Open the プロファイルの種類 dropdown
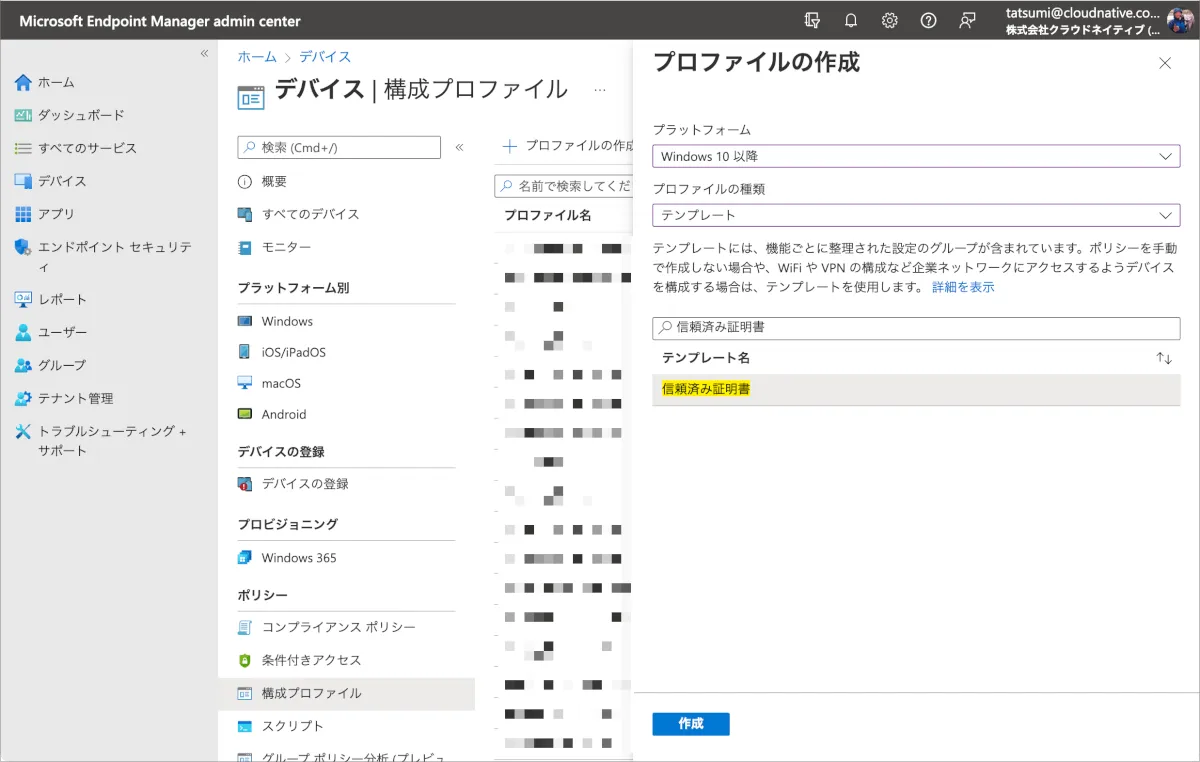This screenshot has width=1200, height=762. 915,215
